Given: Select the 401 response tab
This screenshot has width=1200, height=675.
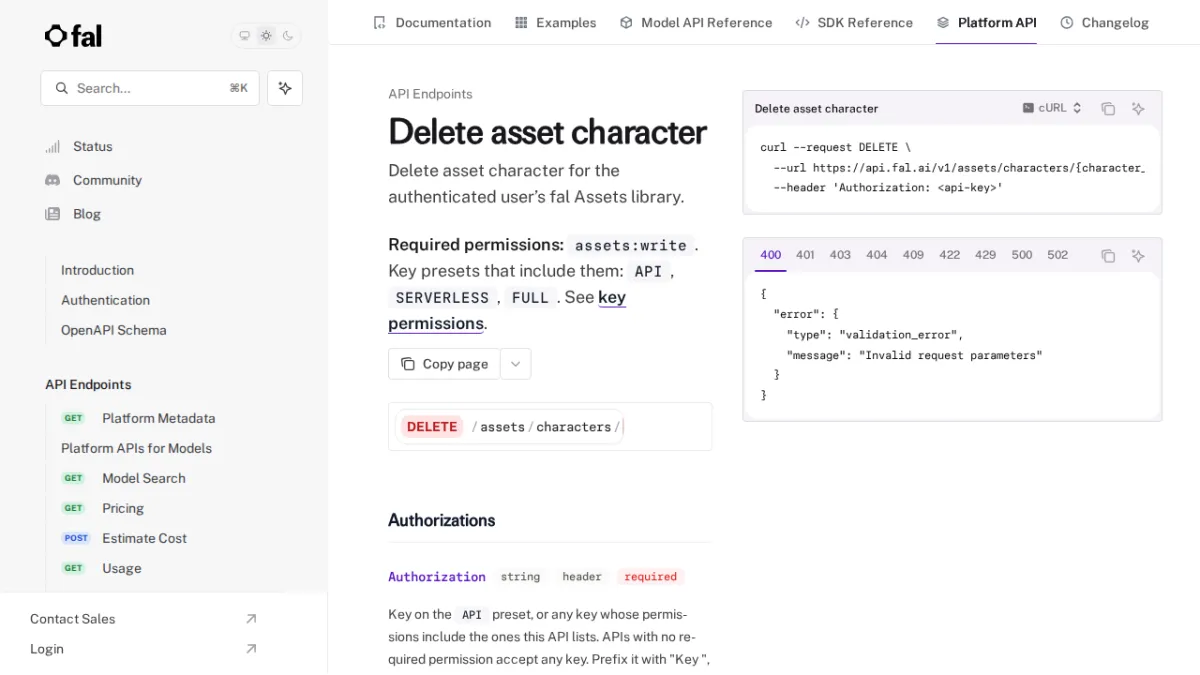Looking at the screenshot, I should [805, 255].
